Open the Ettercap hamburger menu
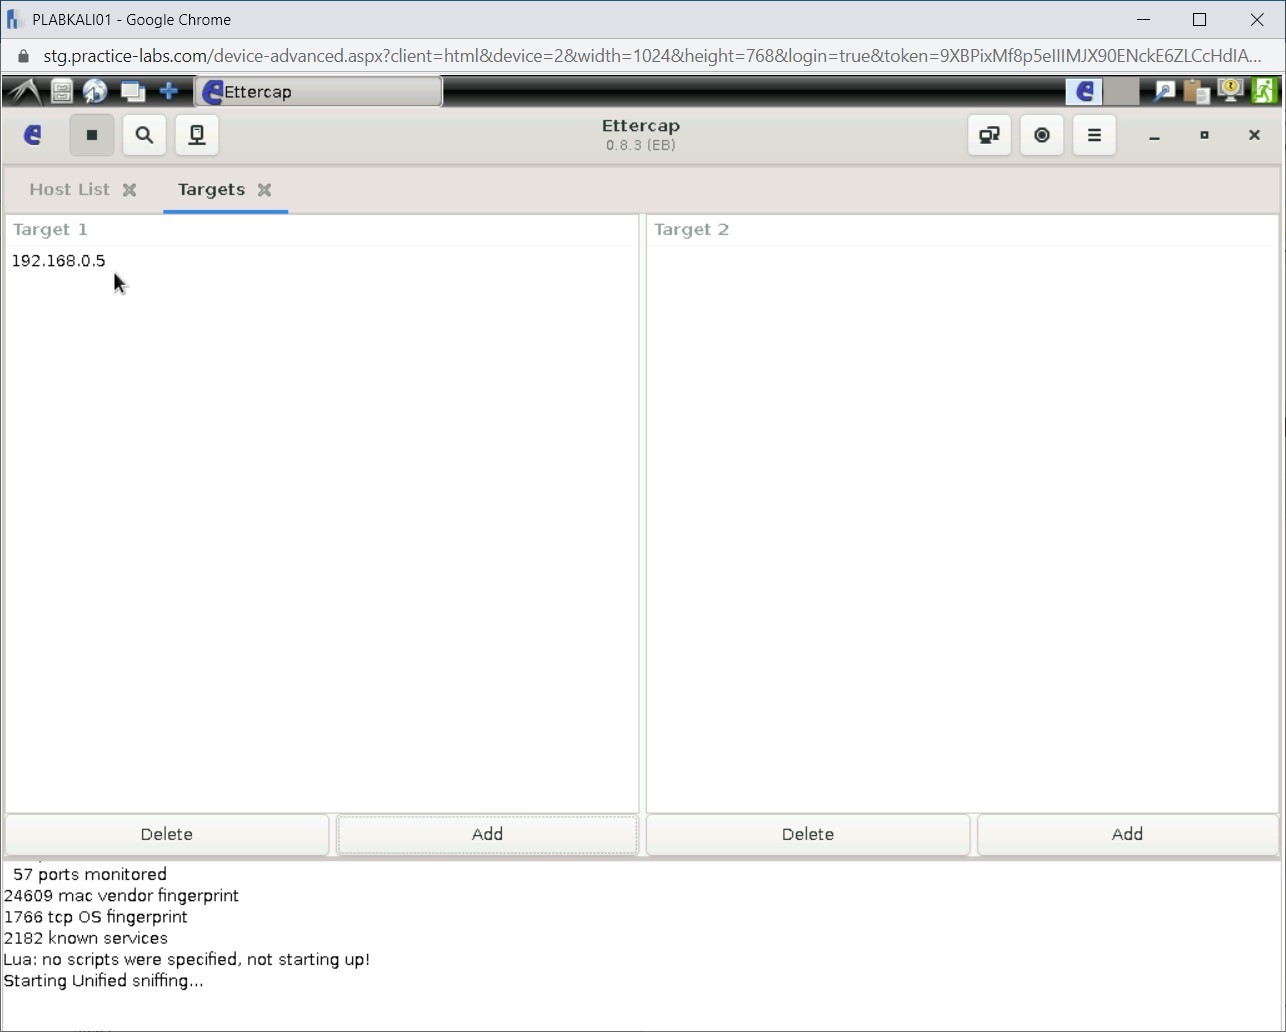 tap(1094, 135)
